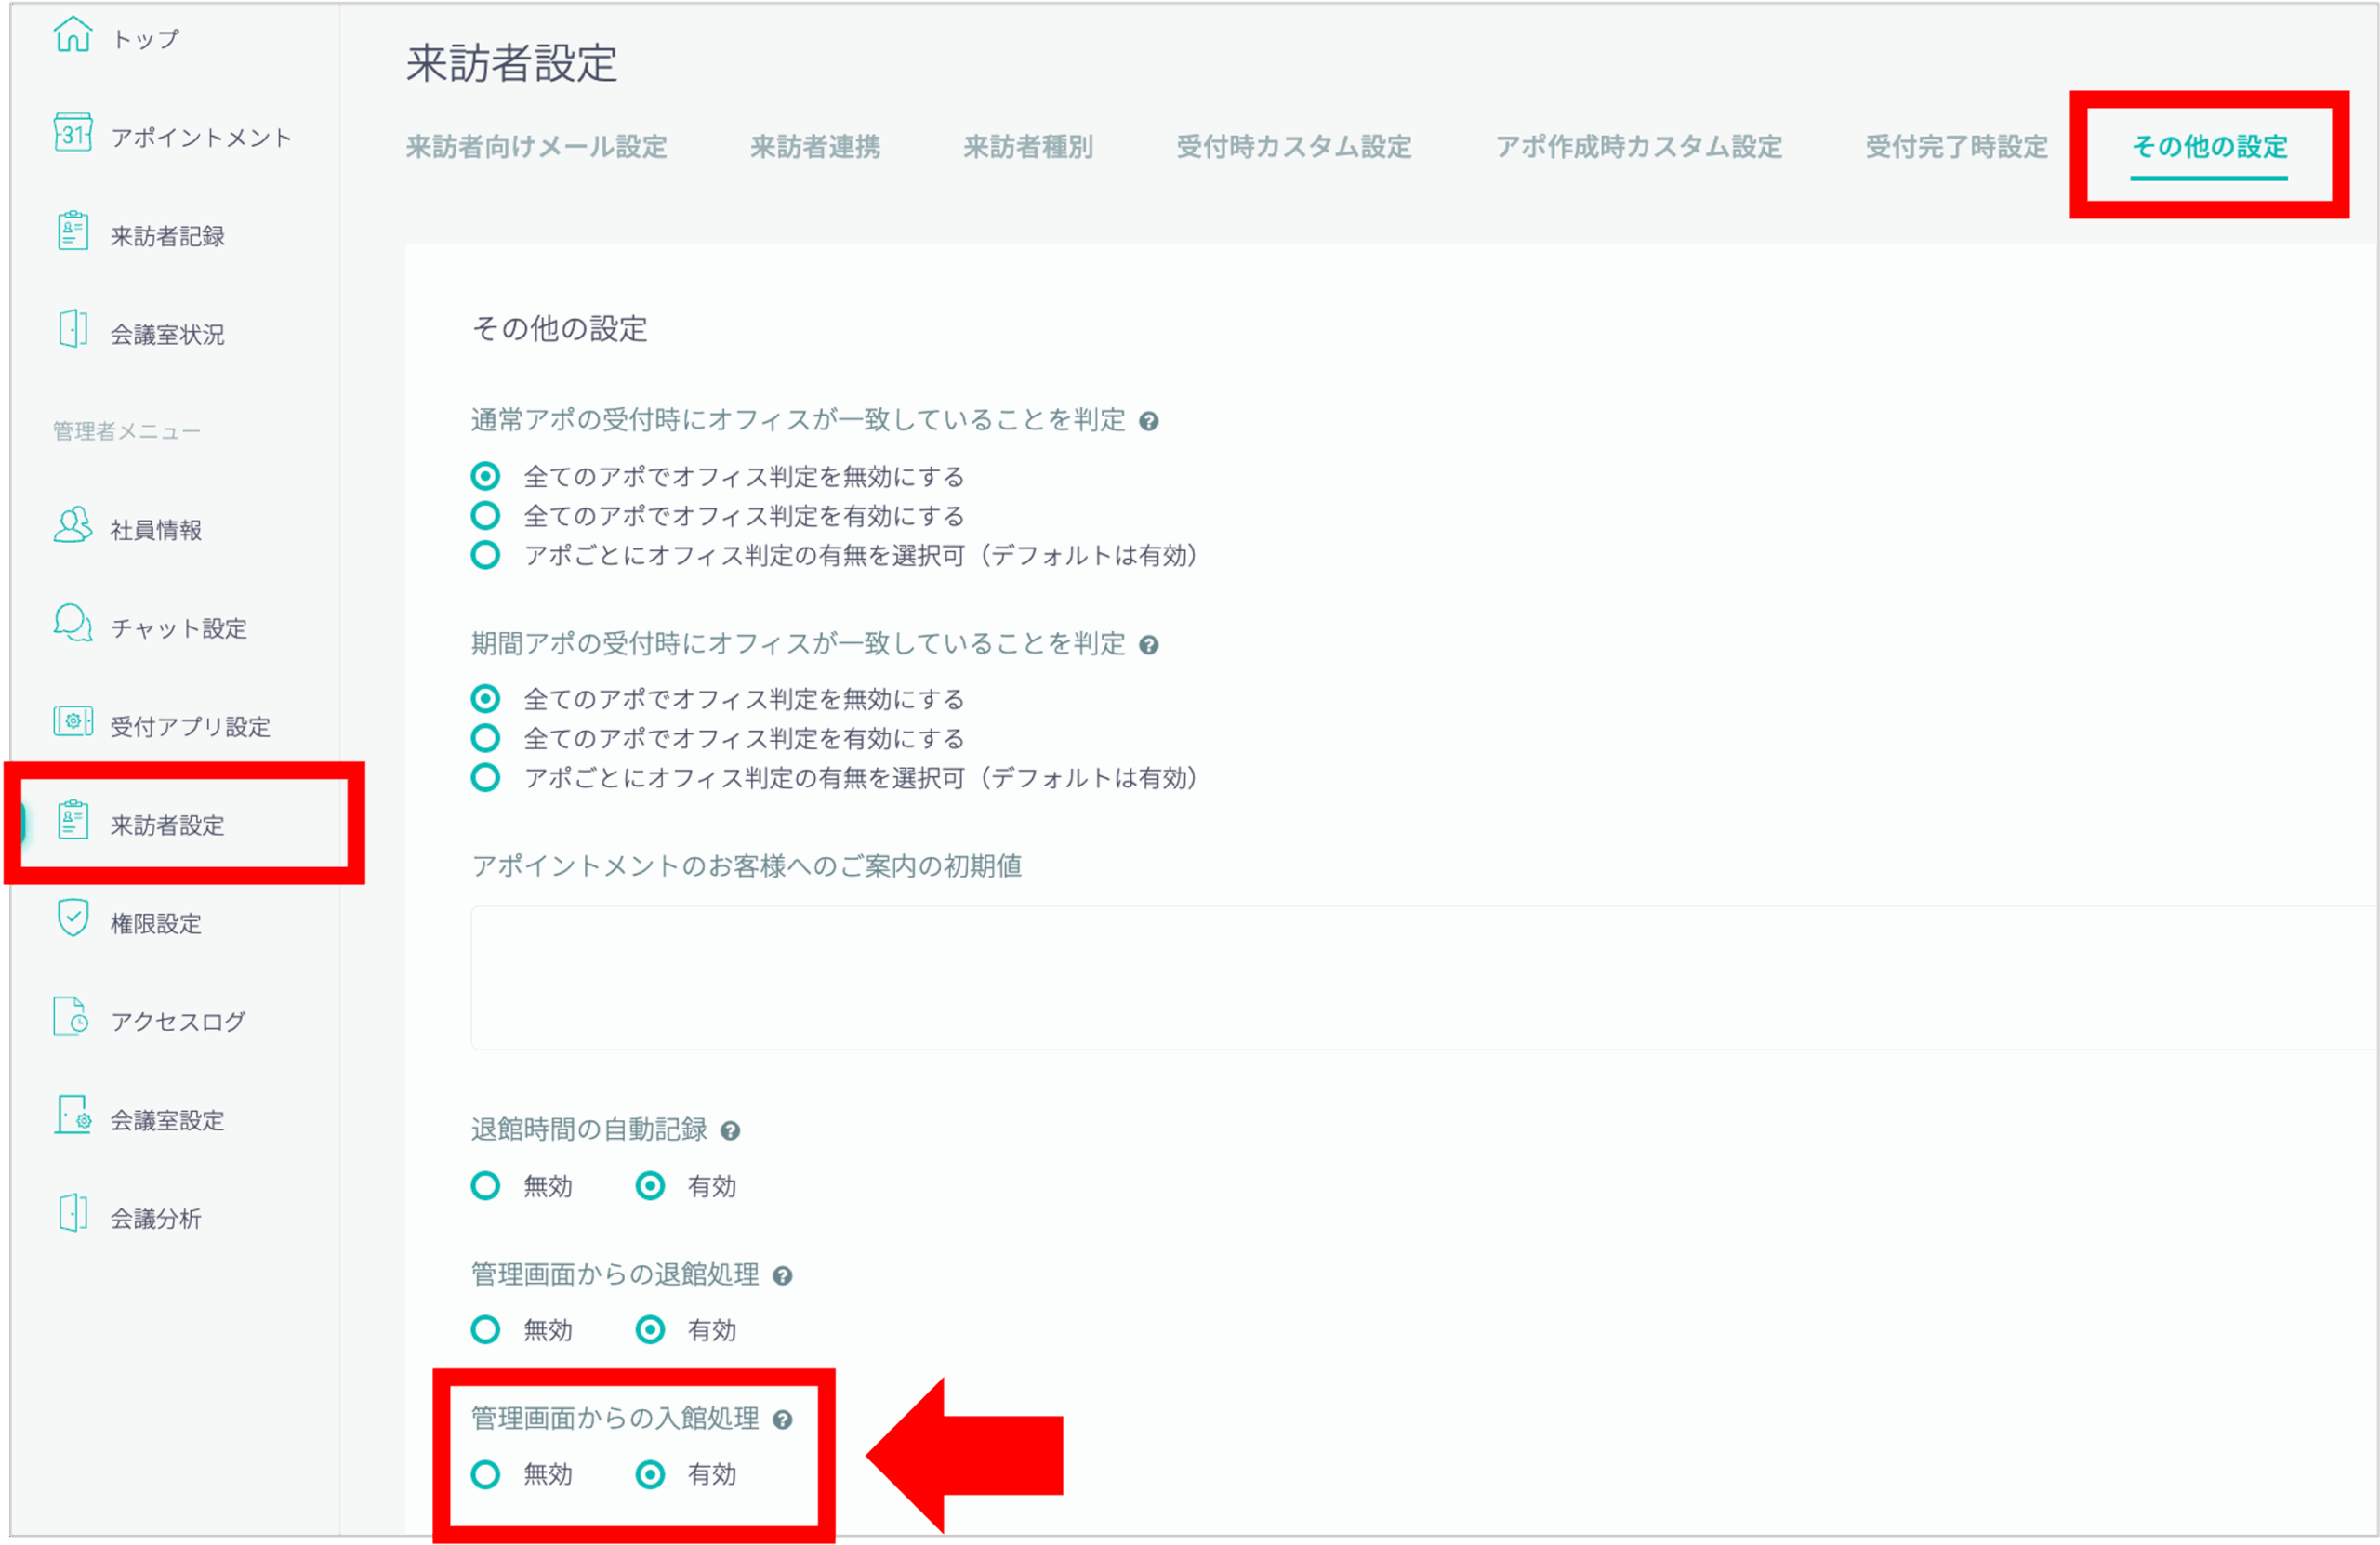Viewport: 2380px width, 1545px height.
Task: Click help icon beside 管理画面からの入館処理
Action: click(783, 1420)
